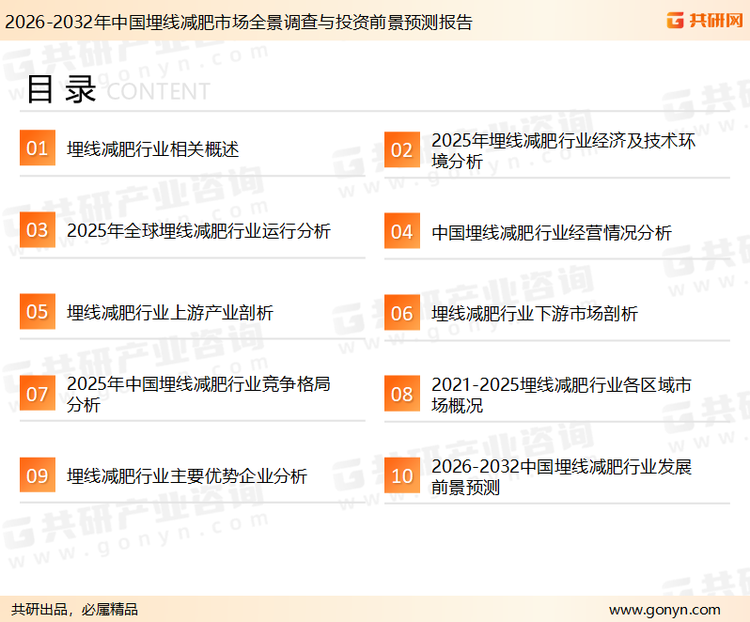Click the orange 02 chapter number badge
This screenshot has width=750, height=622.
click(401, 150)
